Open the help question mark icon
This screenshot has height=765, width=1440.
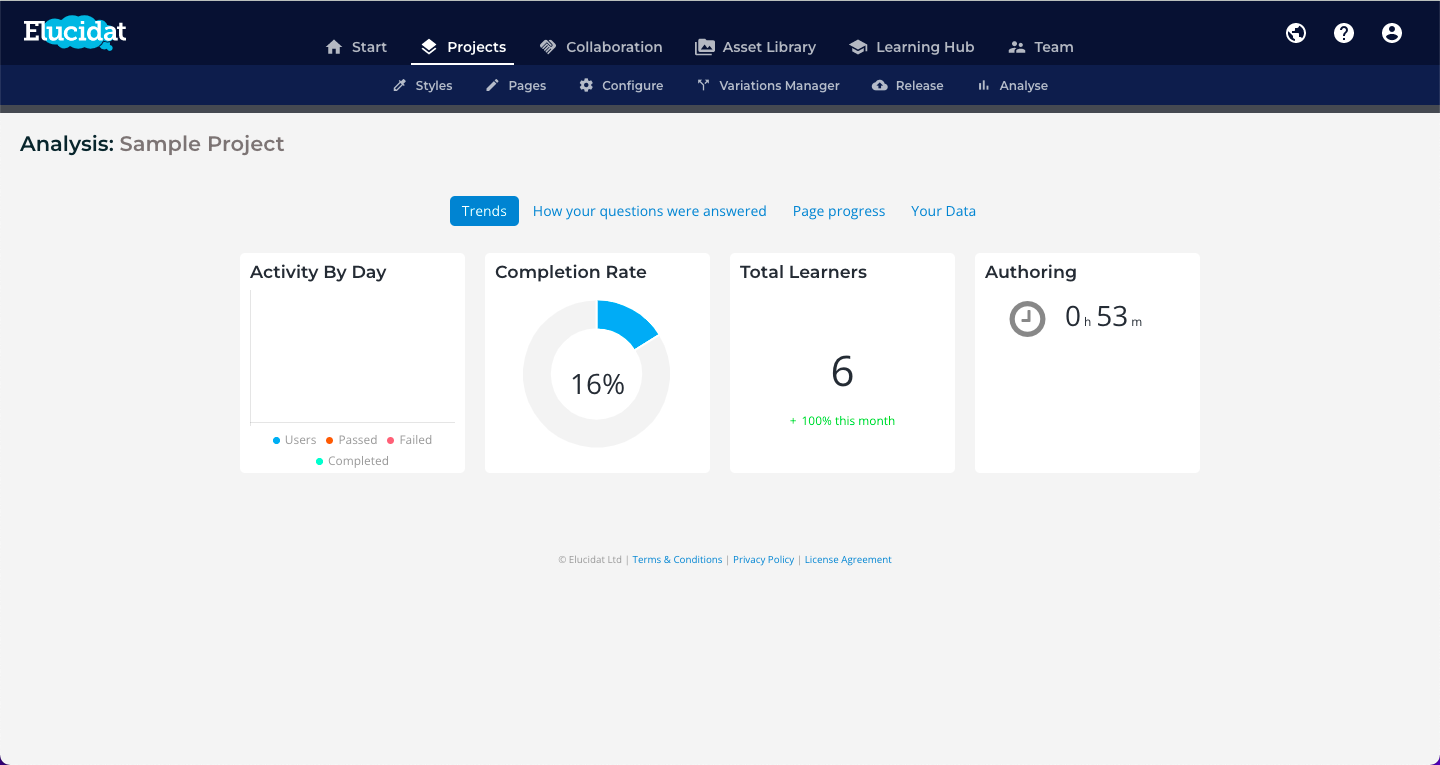(1344, 33)
